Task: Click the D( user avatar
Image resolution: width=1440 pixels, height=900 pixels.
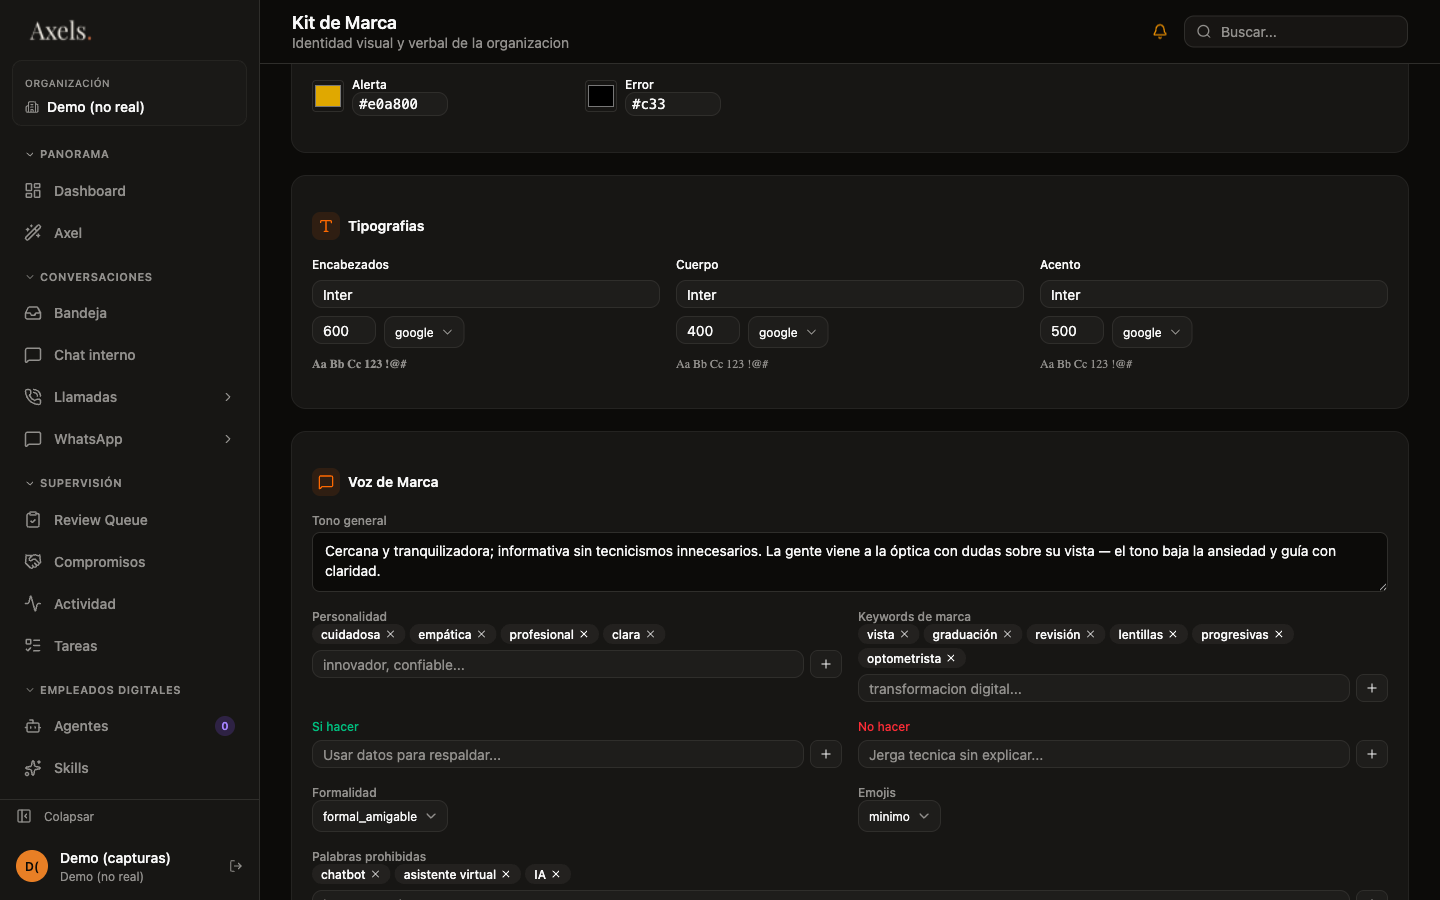Action: point(32,866)
